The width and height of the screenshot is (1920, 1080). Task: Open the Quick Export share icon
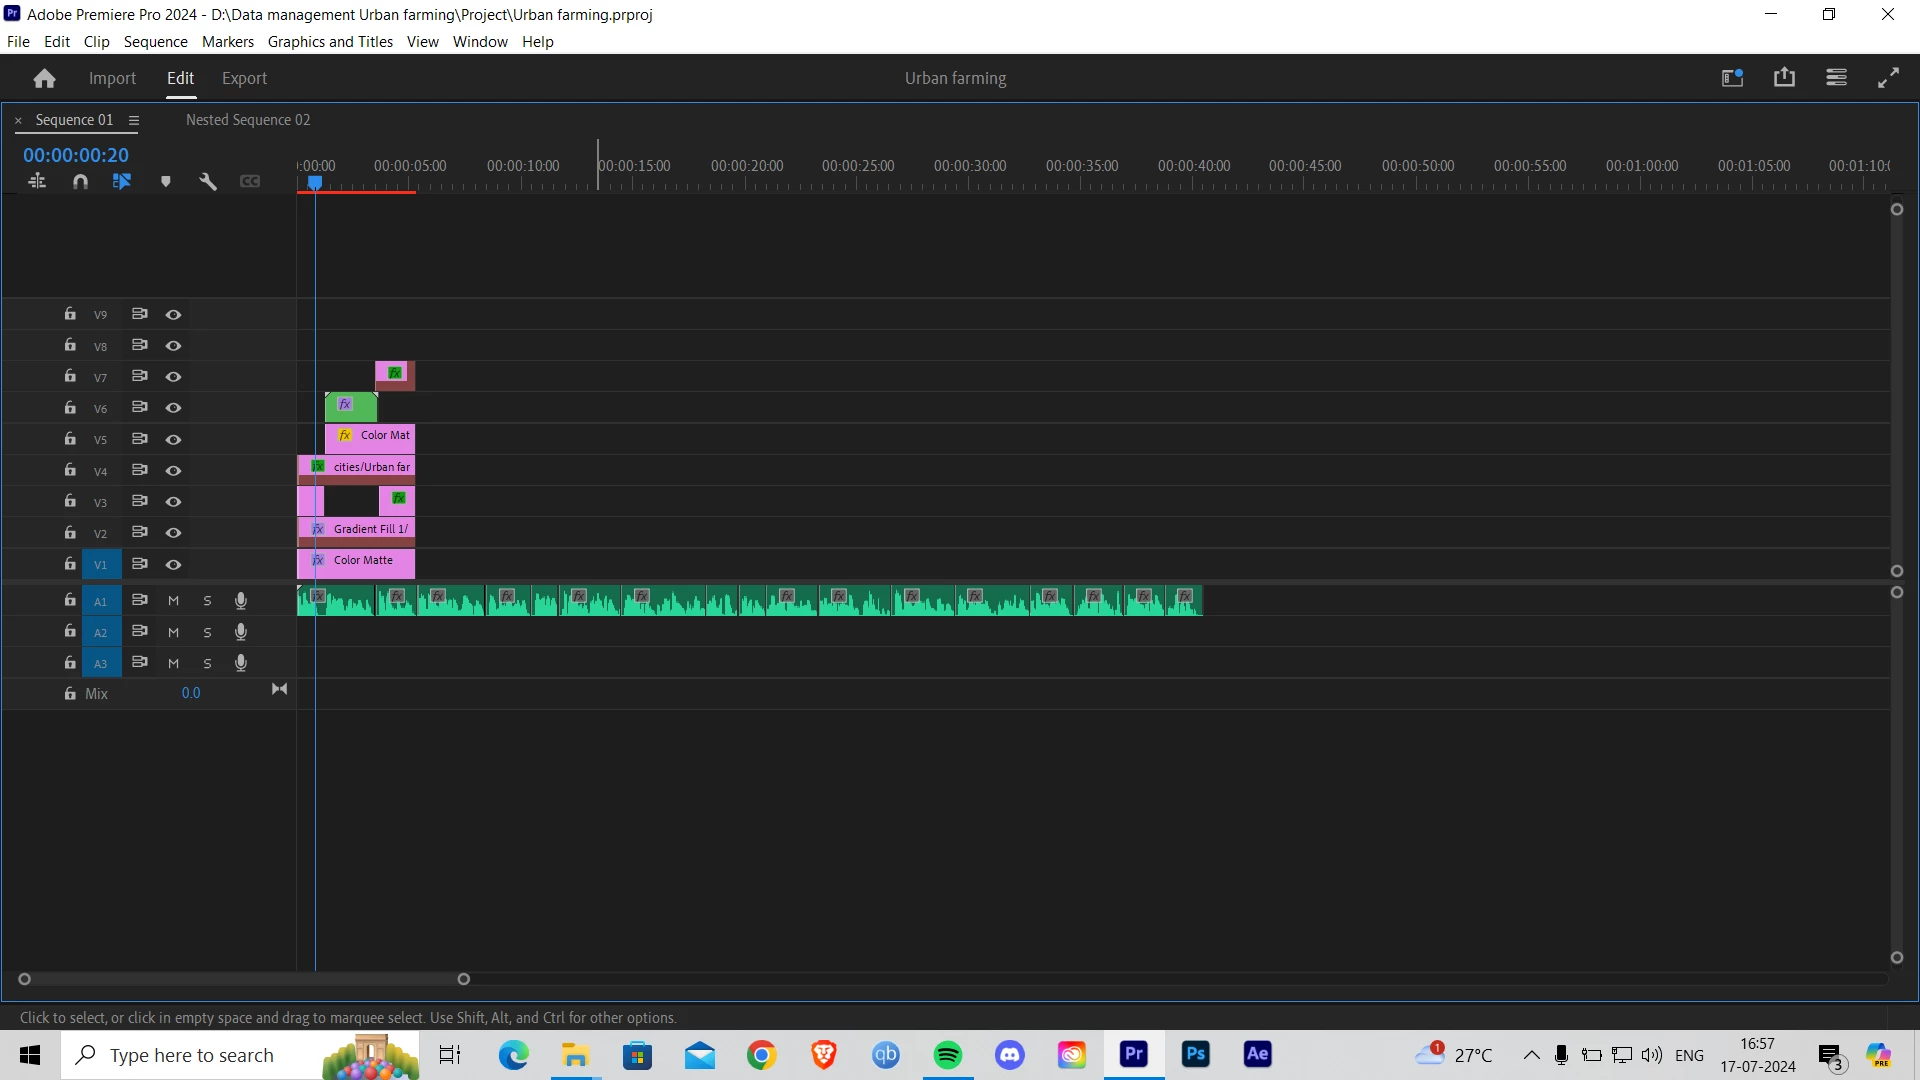(1784, 78)
